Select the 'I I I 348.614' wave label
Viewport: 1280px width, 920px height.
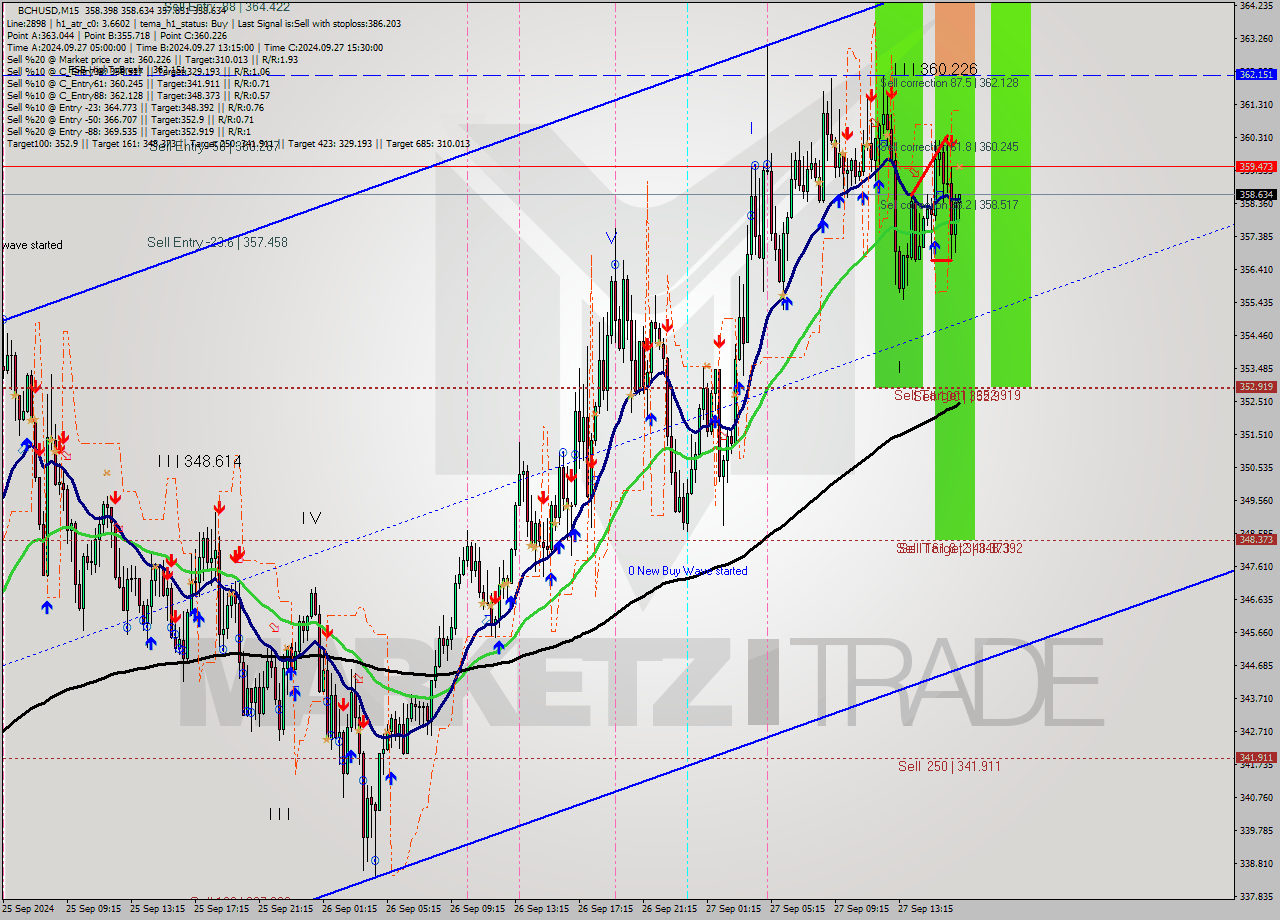(198, 461)
